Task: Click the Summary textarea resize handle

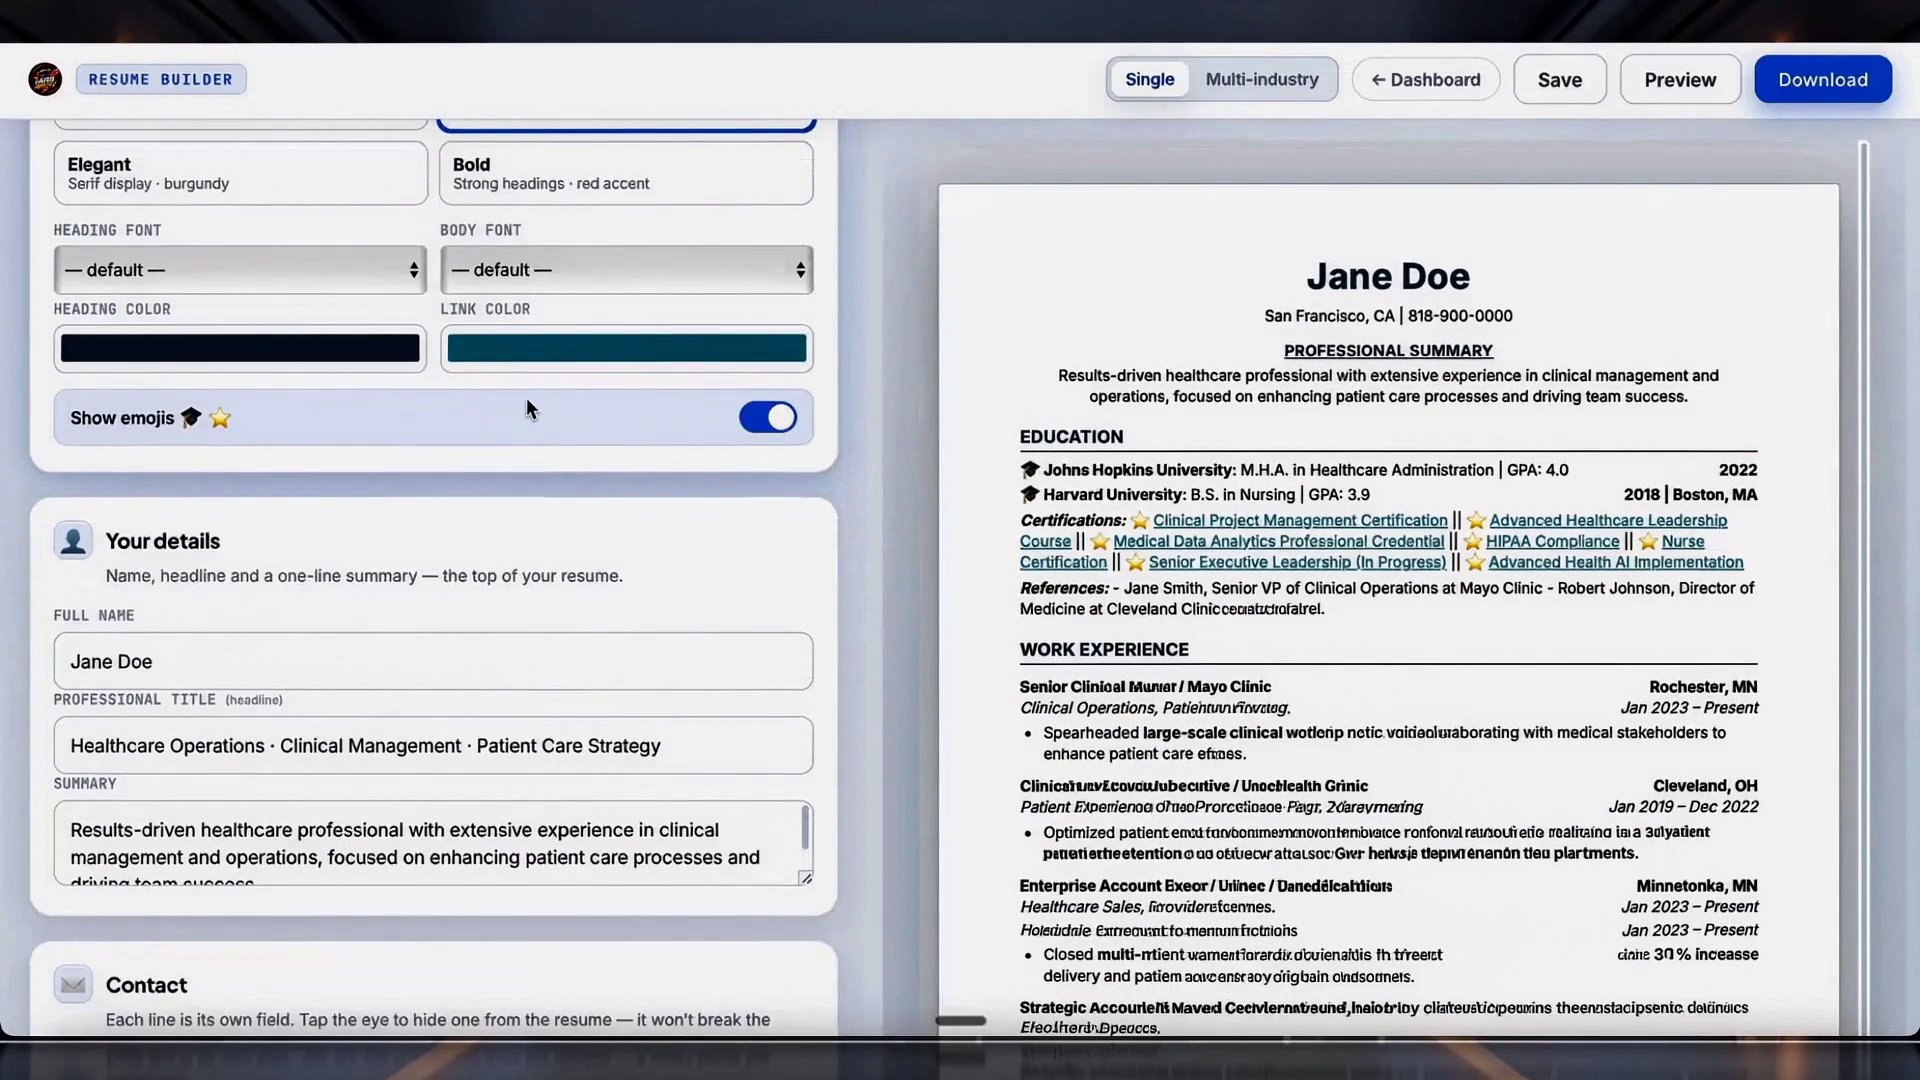Action: point(806,877)
